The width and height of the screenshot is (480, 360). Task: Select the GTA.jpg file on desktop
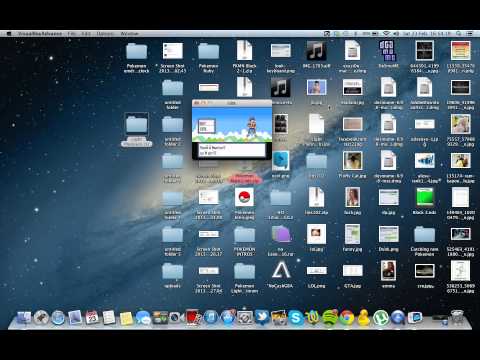pos(352,276)
